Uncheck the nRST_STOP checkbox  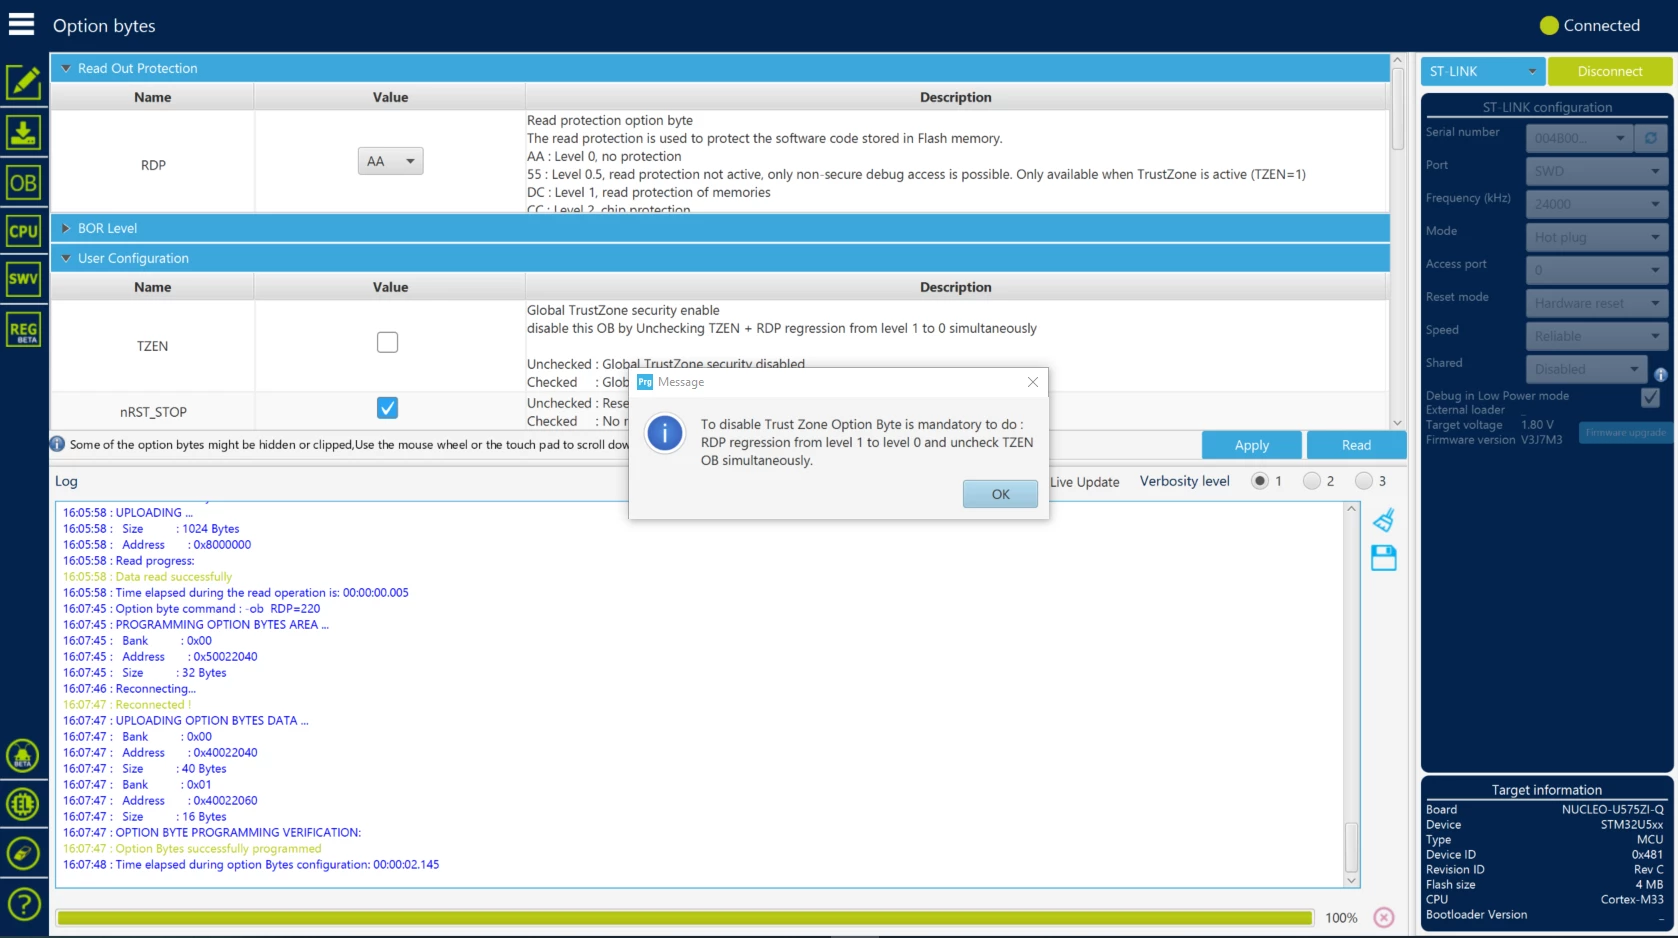[x=387, y=408]
